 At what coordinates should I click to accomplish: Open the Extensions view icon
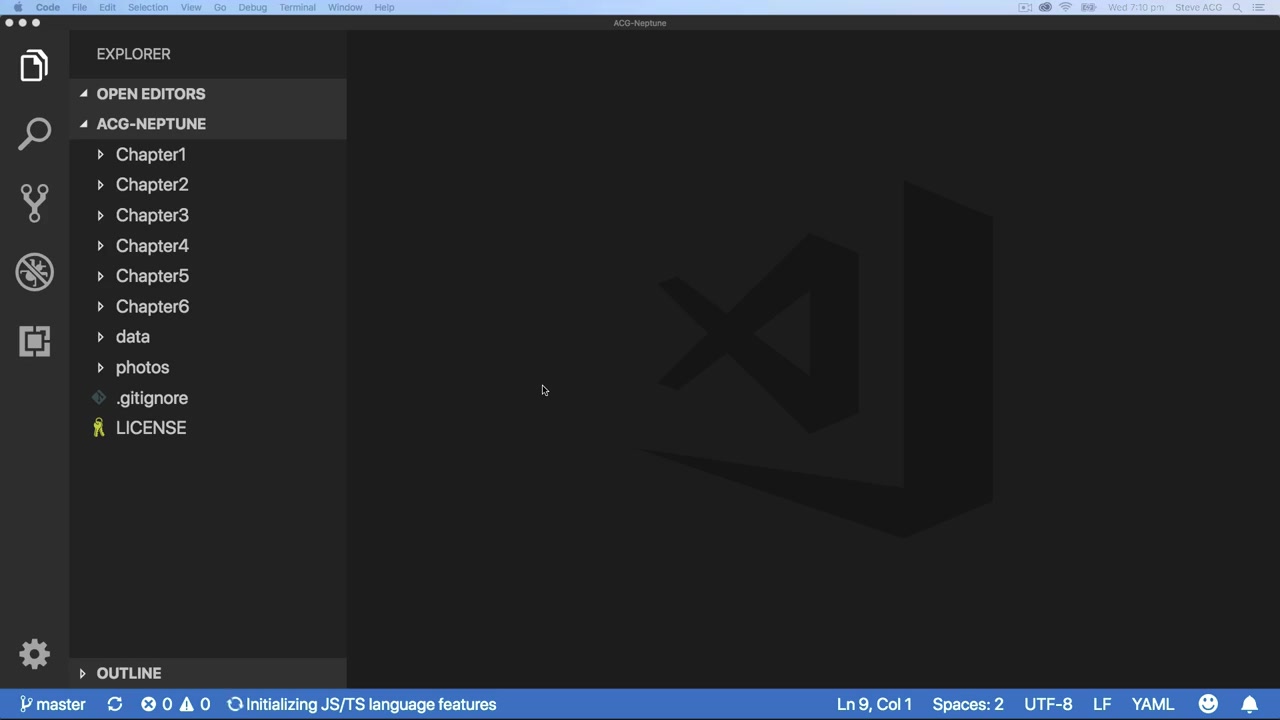pyautogui.click(x=34, y=341)
